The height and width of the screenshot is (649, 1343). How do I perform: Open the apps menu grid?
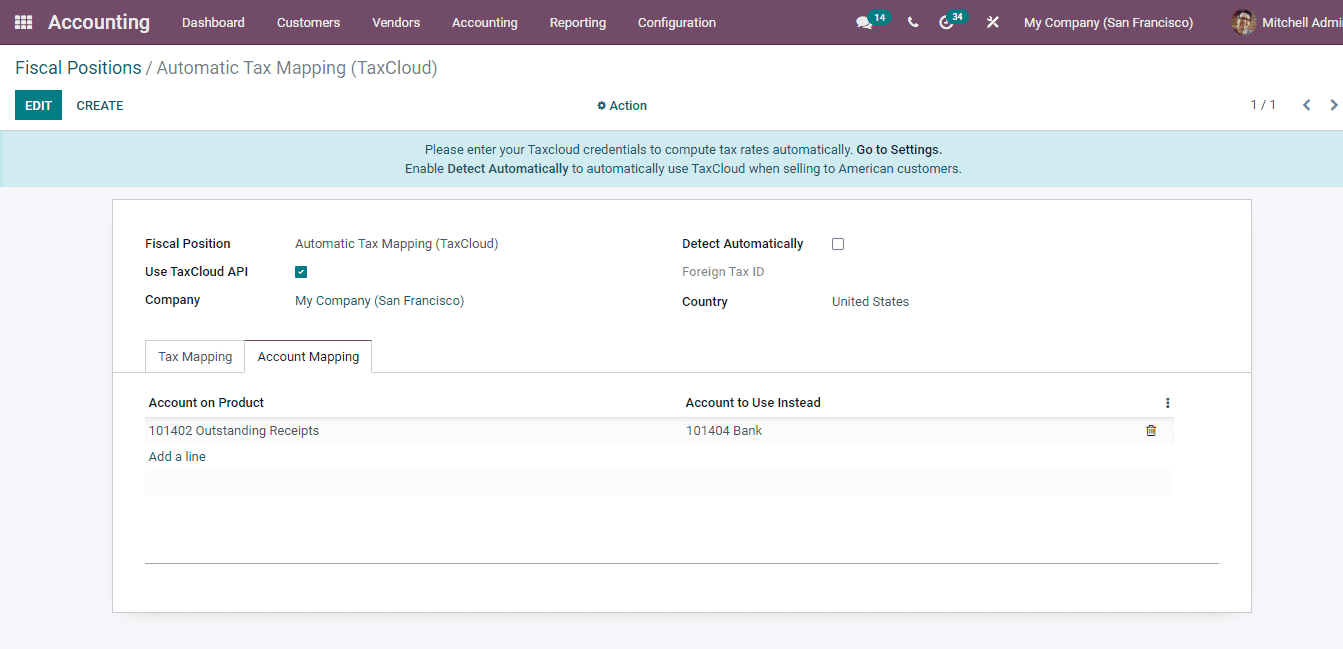coord(22,22)
